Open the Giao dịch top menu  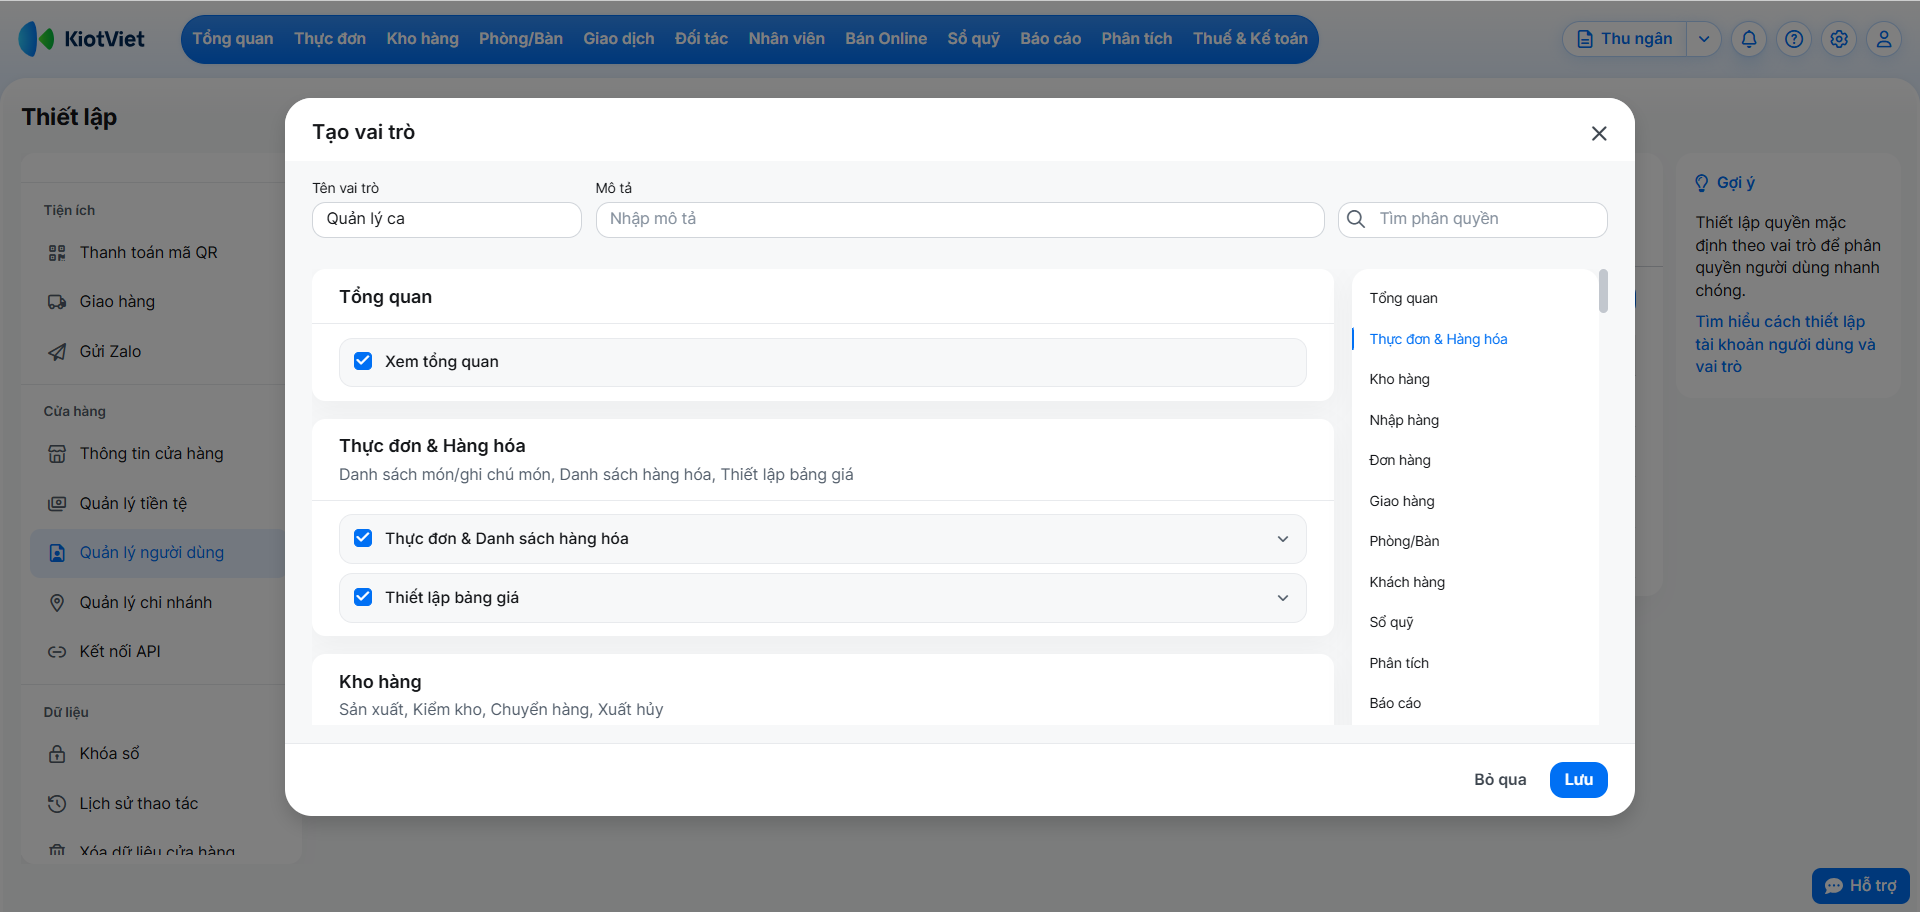[x=619, y=39]
